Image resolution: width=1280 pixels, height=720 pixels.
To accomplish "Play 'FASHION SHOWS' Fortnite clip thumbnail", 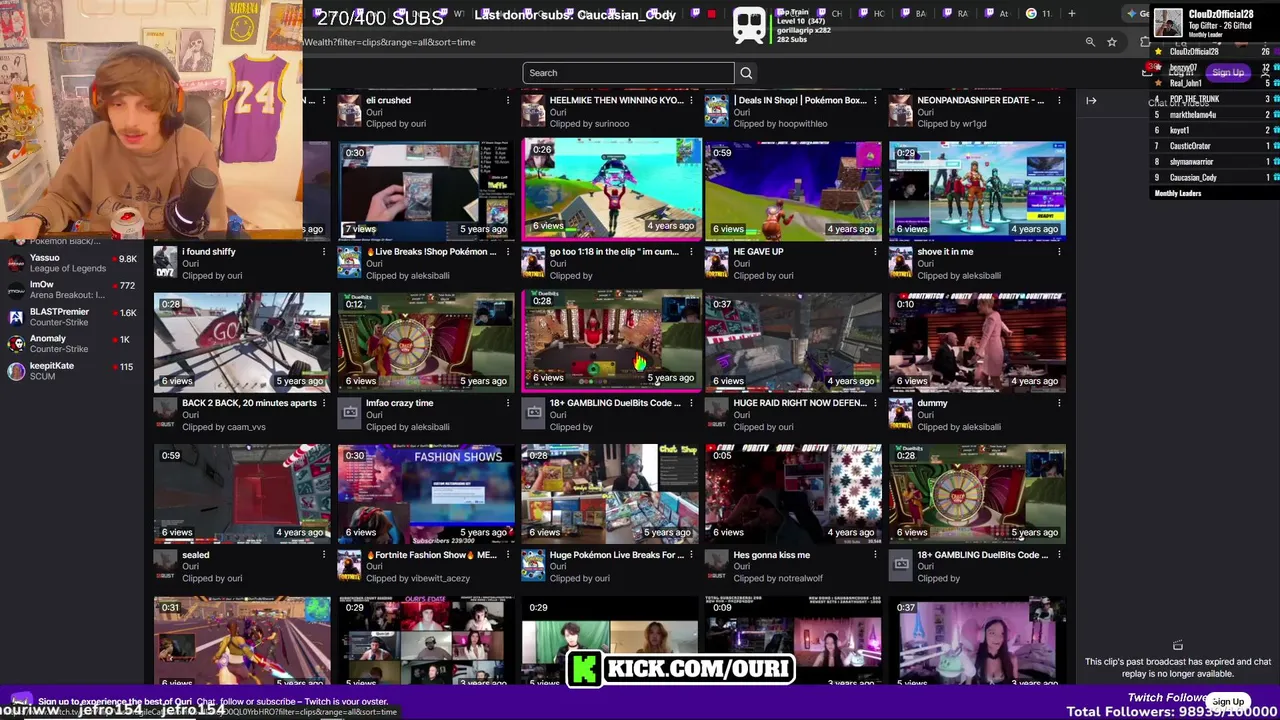I will pyautogui.click(x=426, y=493).
